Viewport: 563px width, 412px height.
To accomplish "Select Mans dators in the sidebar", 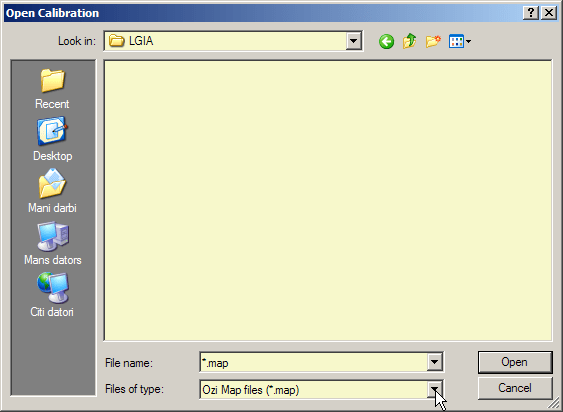I will click(x=52, y=243).
